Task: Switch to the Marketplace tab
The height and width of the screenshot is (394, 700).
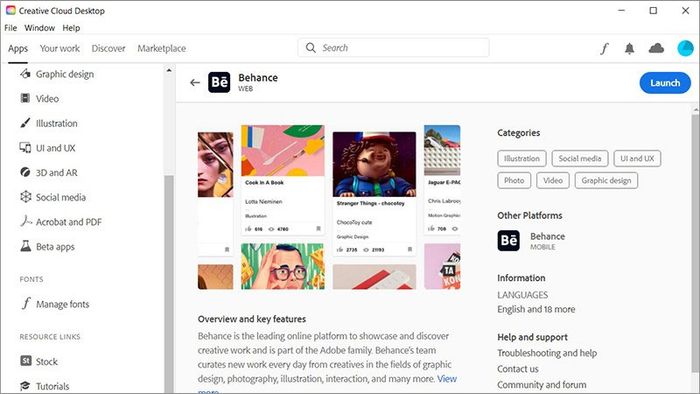Action: [162, 48]
